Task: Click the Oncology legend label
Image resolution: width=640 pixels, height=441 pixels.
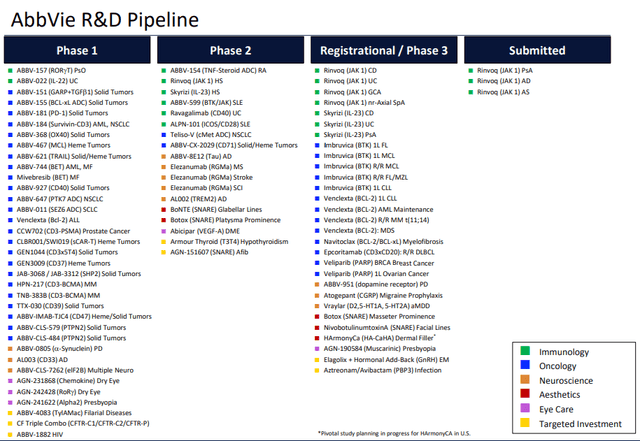Action: click(558, 366)
